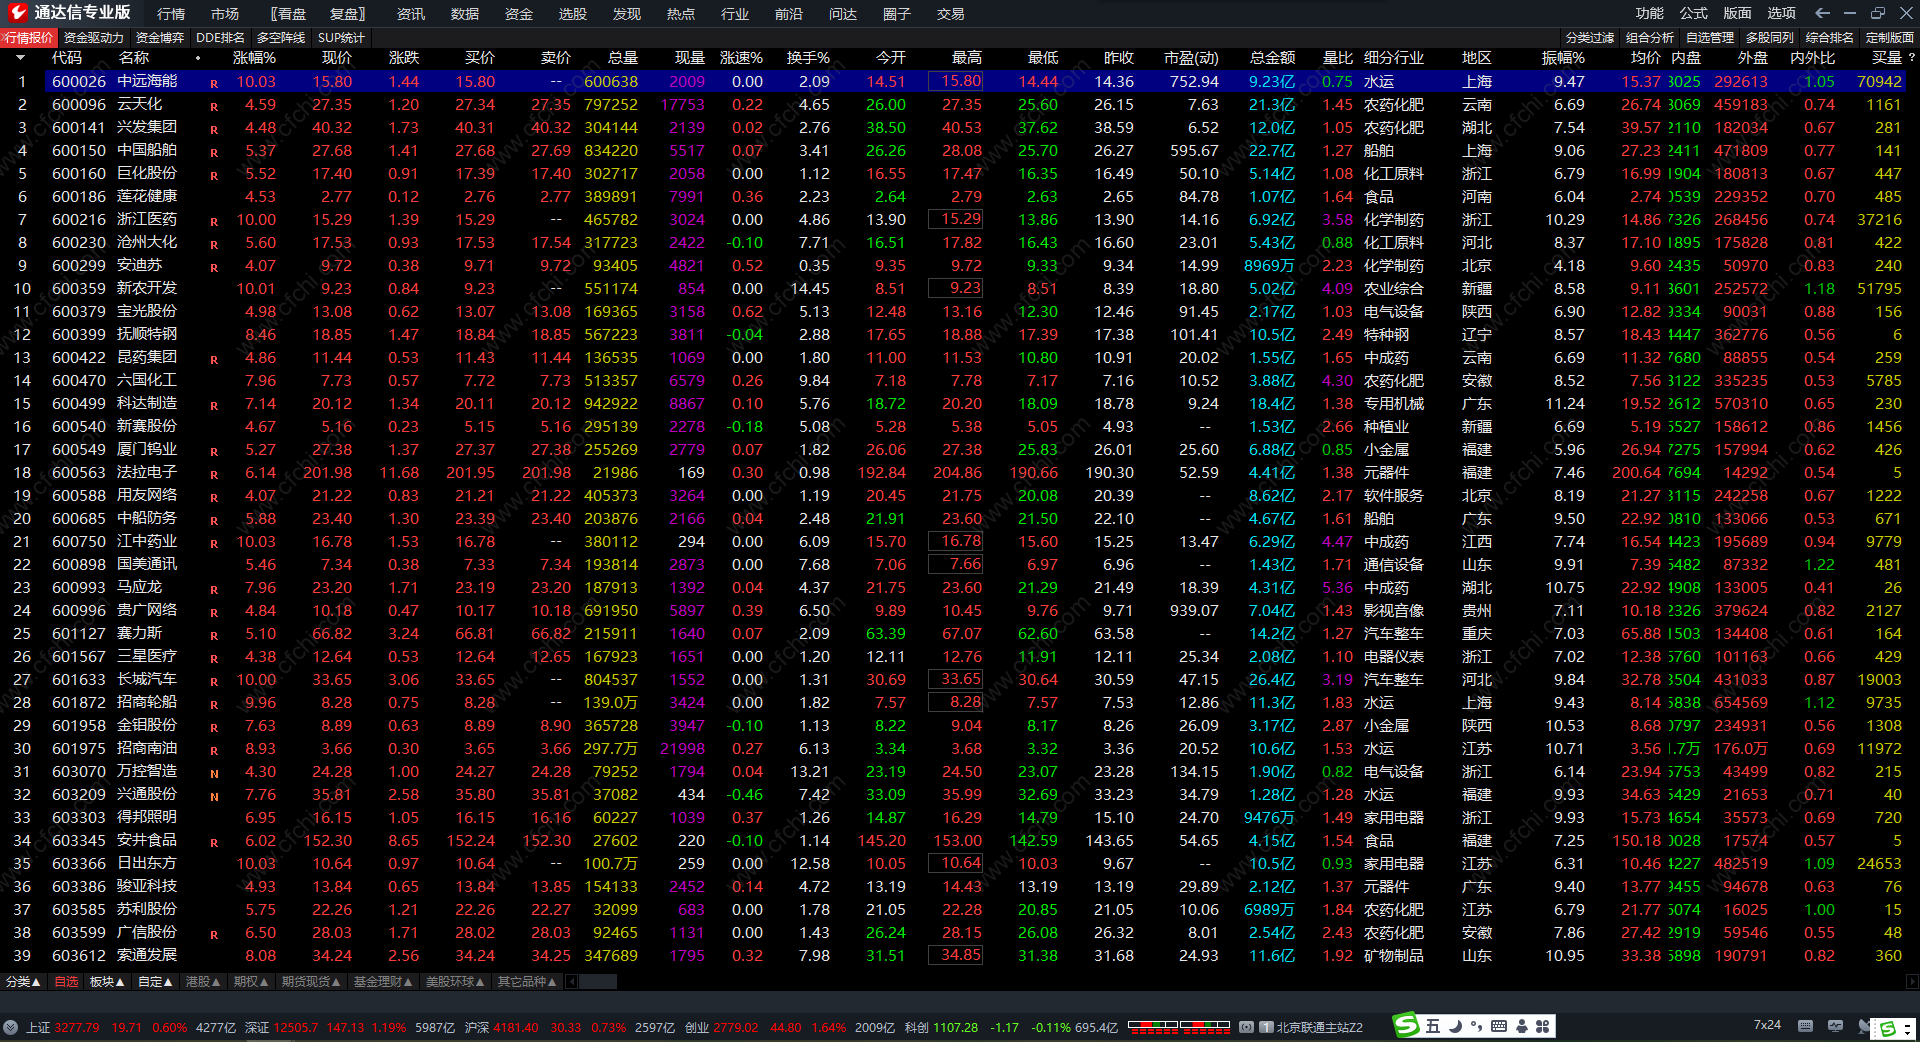Click the 综合排名 button
This screenshot has width=1920, height=1042.
pyautogui.click(x=1830, y=38)
